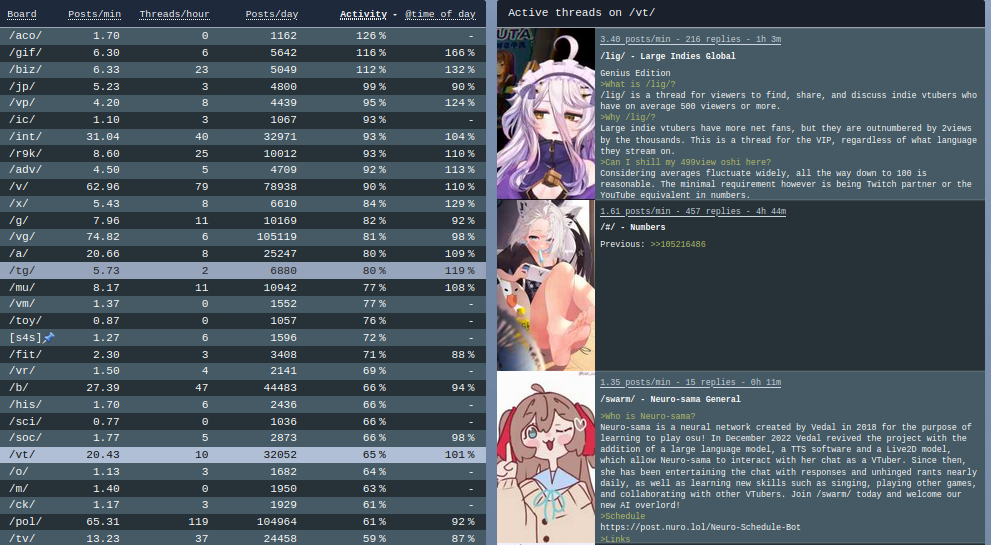991x545 pixels.
Task: Select the /r9k/ board row
Action: [x=243, y=154]
